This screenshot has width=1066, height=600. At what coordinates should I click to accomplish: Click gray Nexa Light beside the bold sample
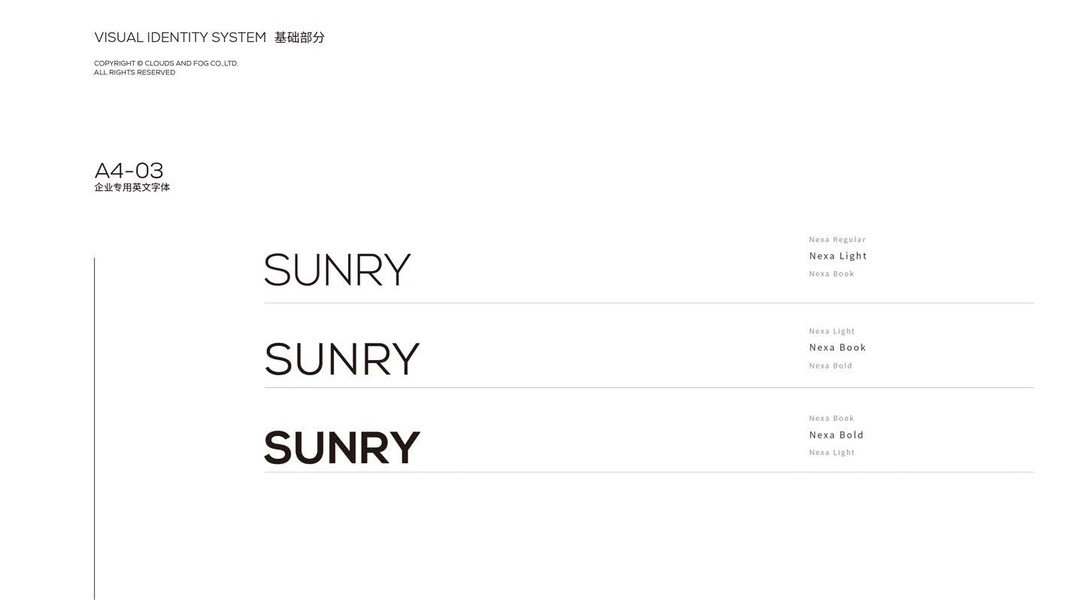tap(831, 453)
